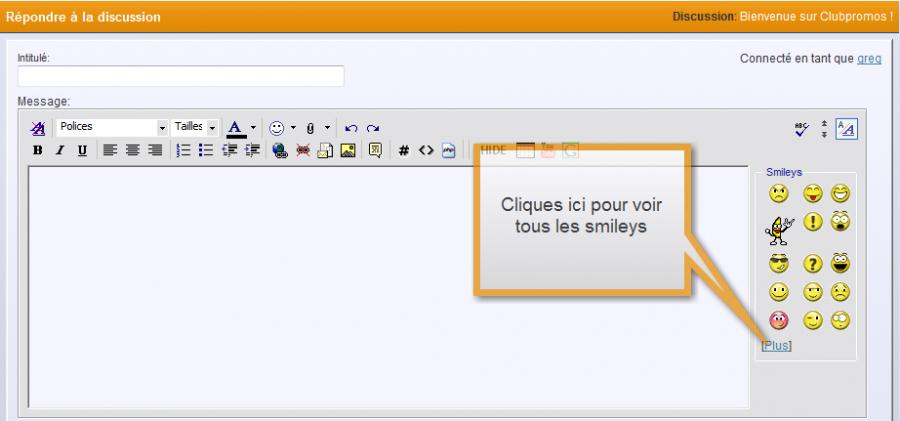
Task: Insert an ordered numbered list
Action: point(185,151)
